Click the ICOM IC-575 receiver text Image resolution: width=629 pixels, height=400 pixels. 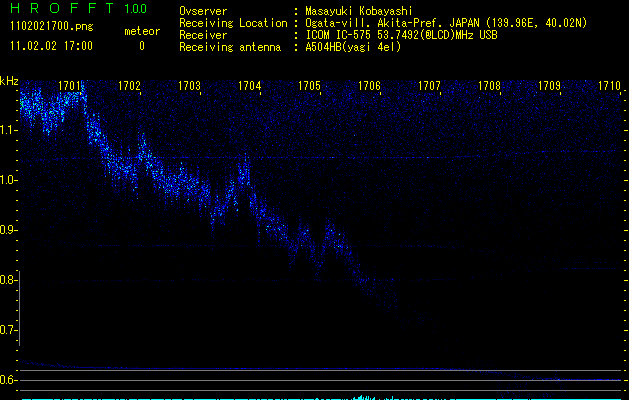[x=401, y=35]
